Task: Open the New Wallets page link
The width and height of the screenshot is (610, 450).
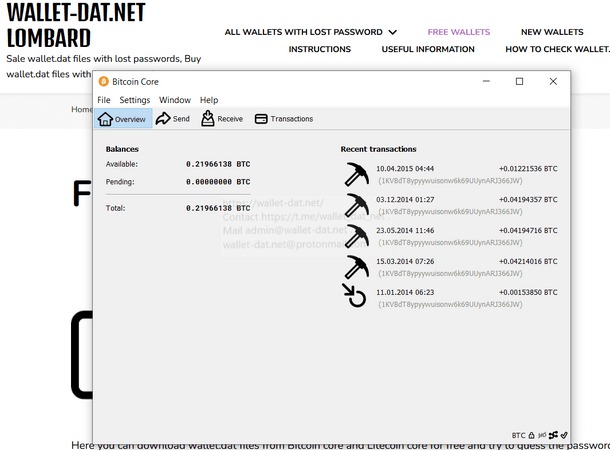Action: pyautogui.click(x=552, y=32)
